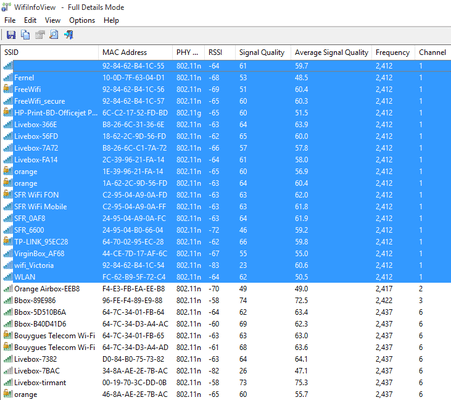Screen dimensions: 451x400
Task: Click average signal quality 72.5
Action: (x=301, y=300)
